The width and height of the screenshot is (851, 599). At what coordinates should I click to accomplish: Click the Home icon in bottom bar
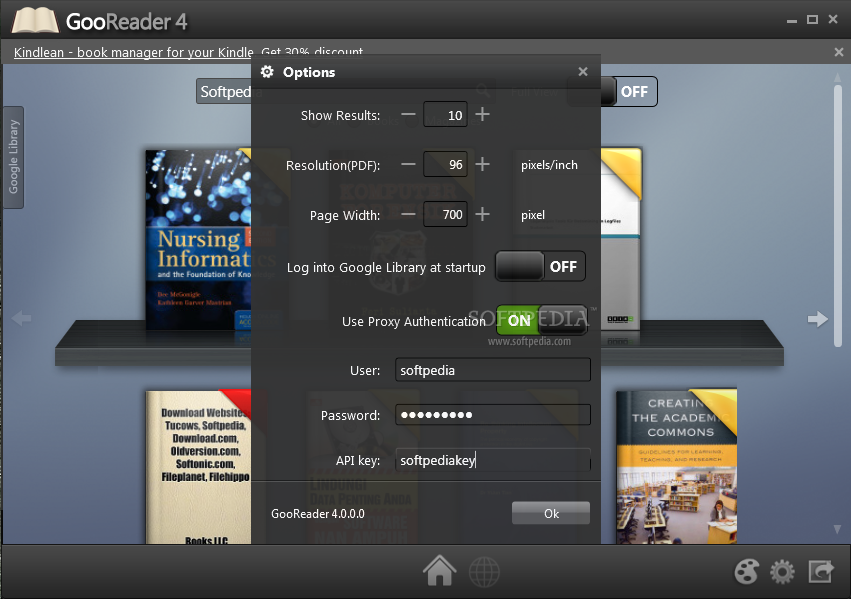(x=440, y=571)
